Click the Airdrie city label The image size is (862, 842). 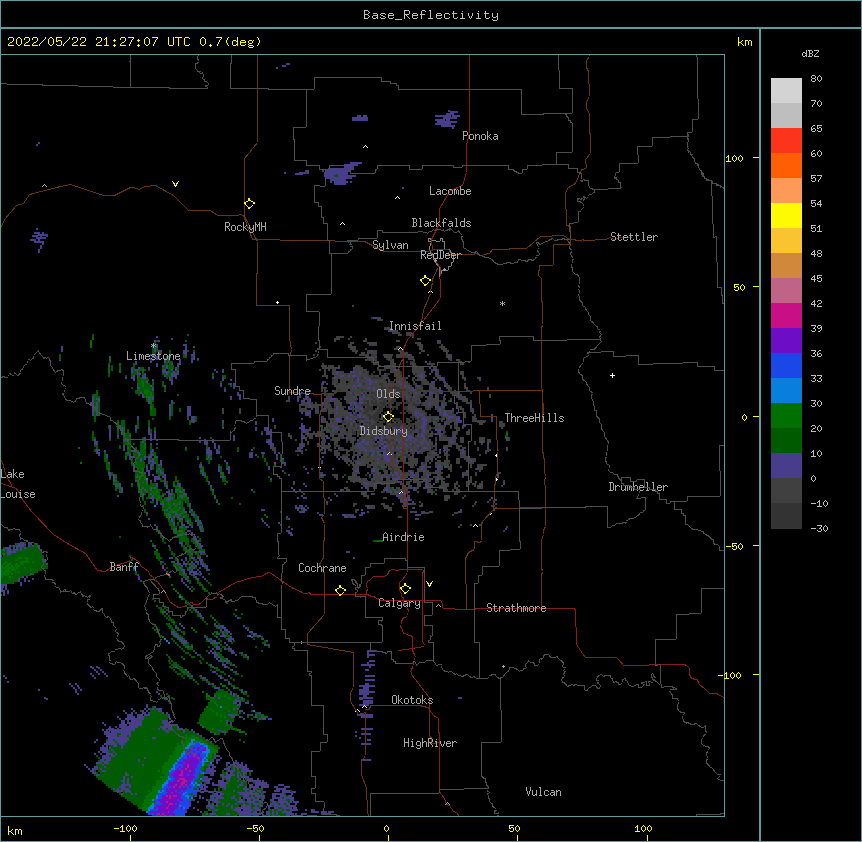point(403,537)
